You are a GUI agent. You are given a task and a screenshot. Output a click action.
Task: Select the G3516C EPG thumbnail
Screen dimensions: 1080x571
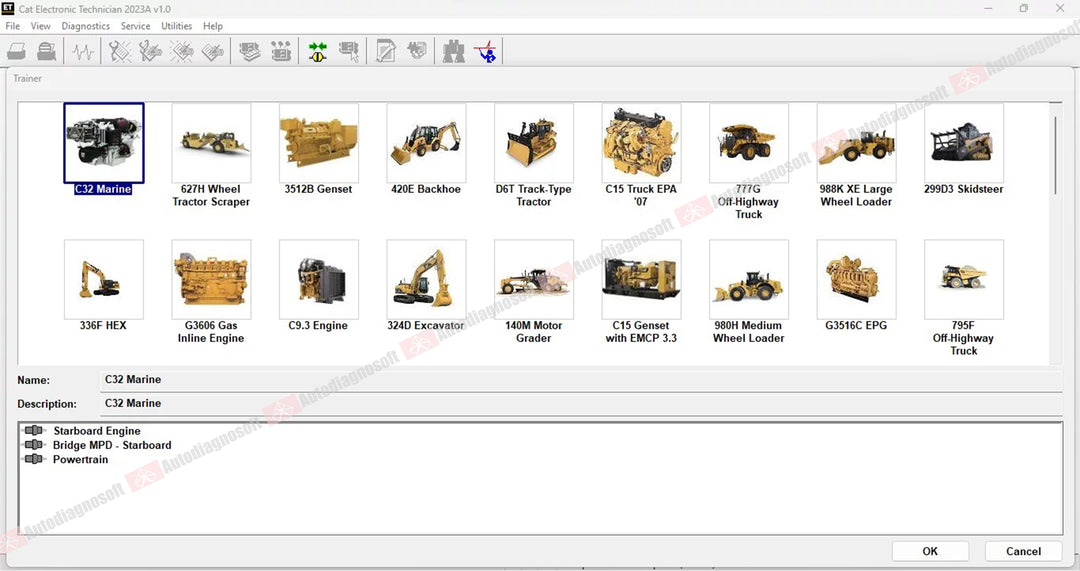click(856, 279)
